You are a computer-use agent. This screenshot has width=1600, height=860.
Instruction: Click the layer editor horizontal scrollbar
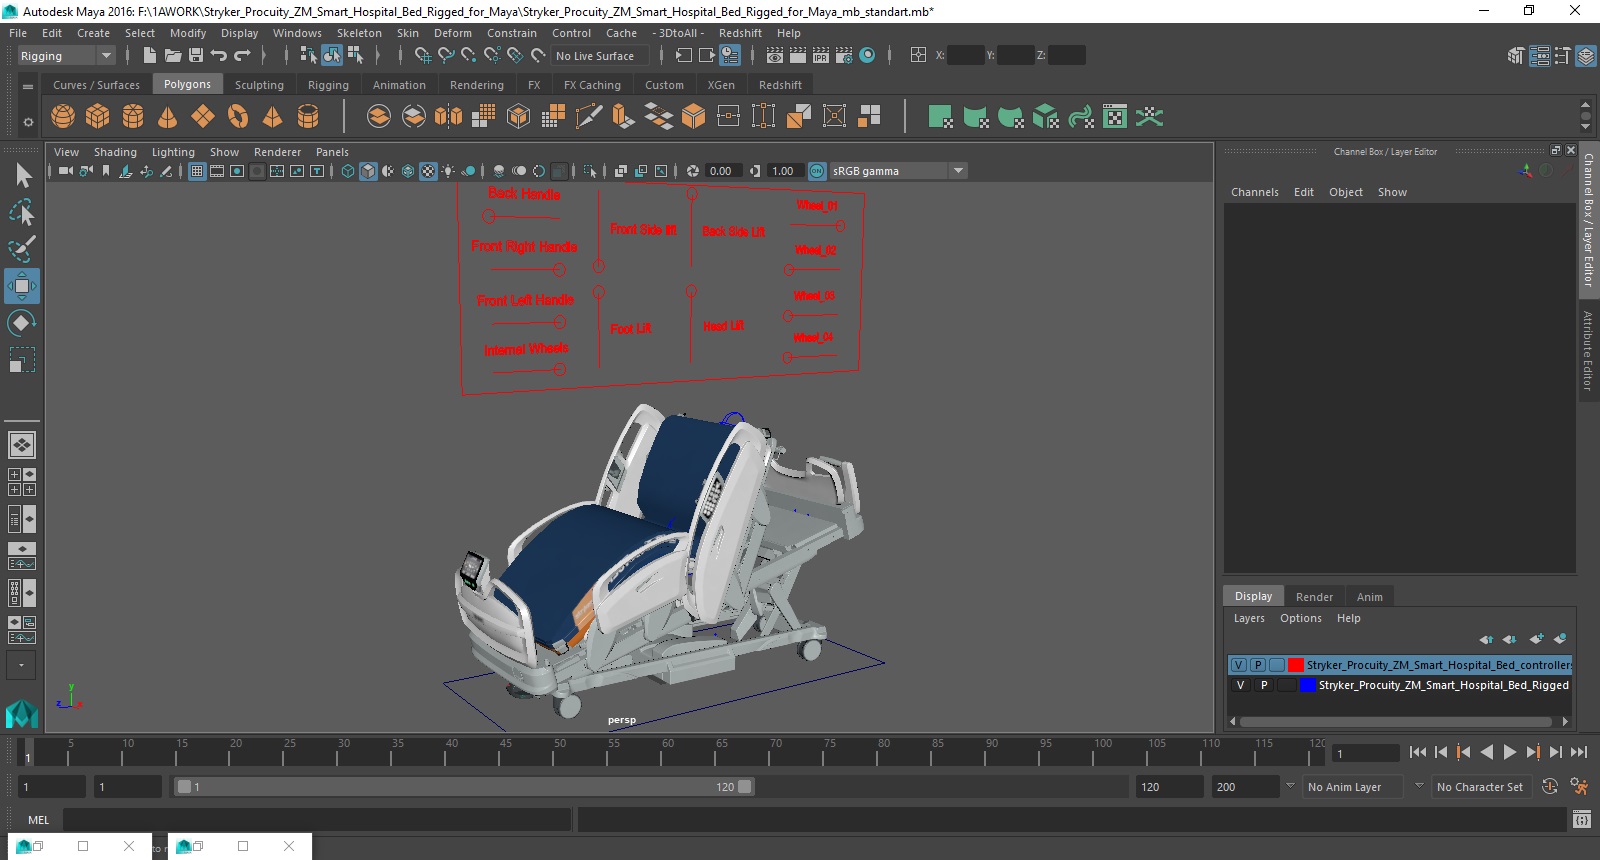click(x=1395, y=721)
